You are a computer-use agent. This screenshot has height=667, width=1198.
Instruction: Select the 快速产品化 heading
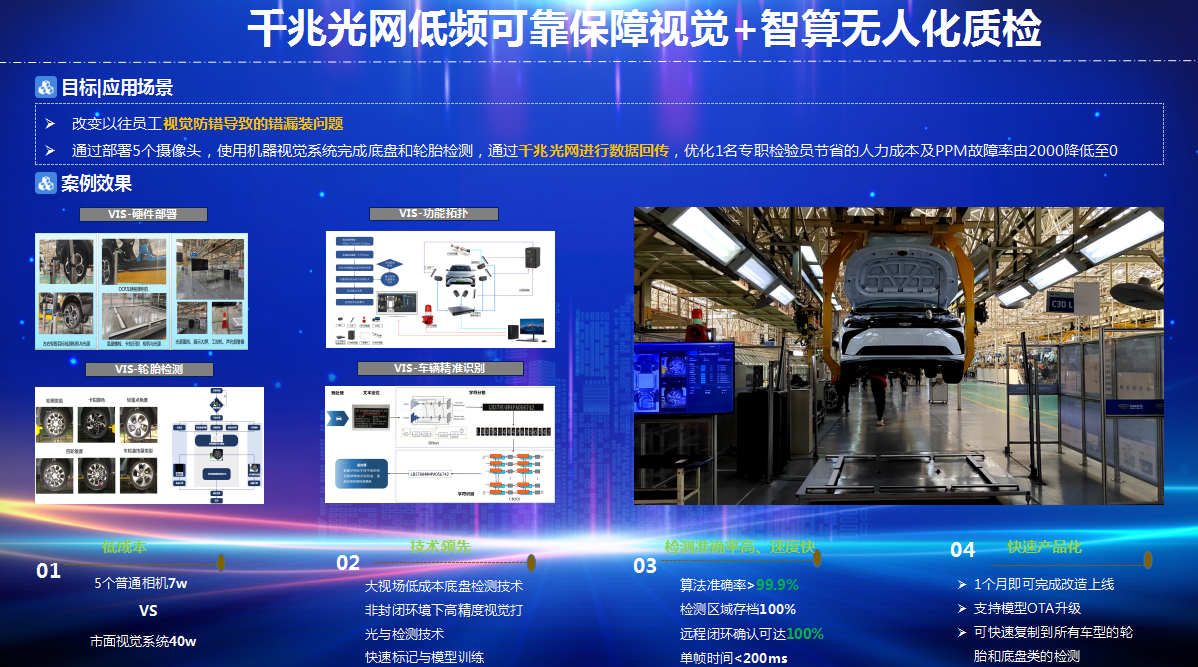1044,547
